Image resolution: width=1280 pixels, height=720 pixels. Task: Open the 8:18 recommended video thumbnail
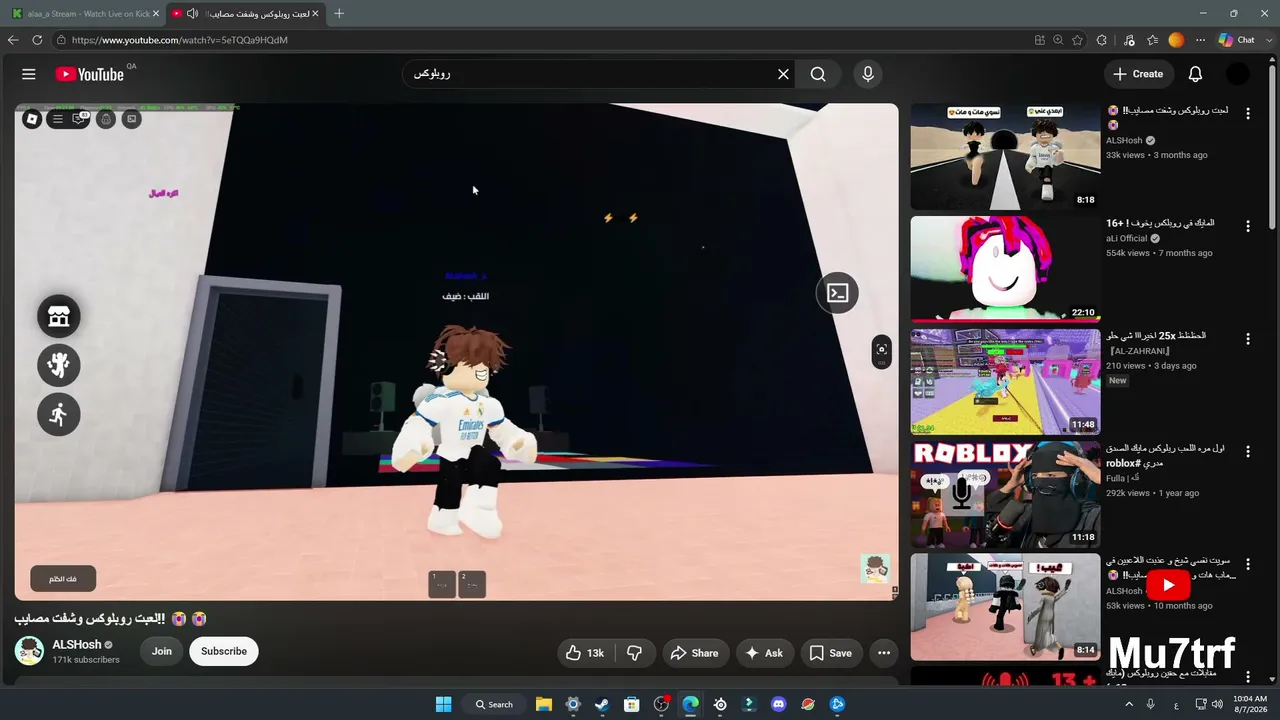(x=1005, y=157)
